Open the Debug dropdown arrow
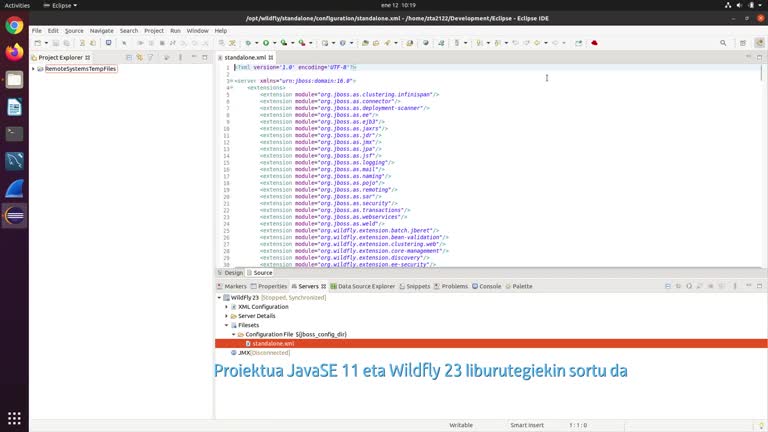This screenshot has width=768, height=432. 257,43
